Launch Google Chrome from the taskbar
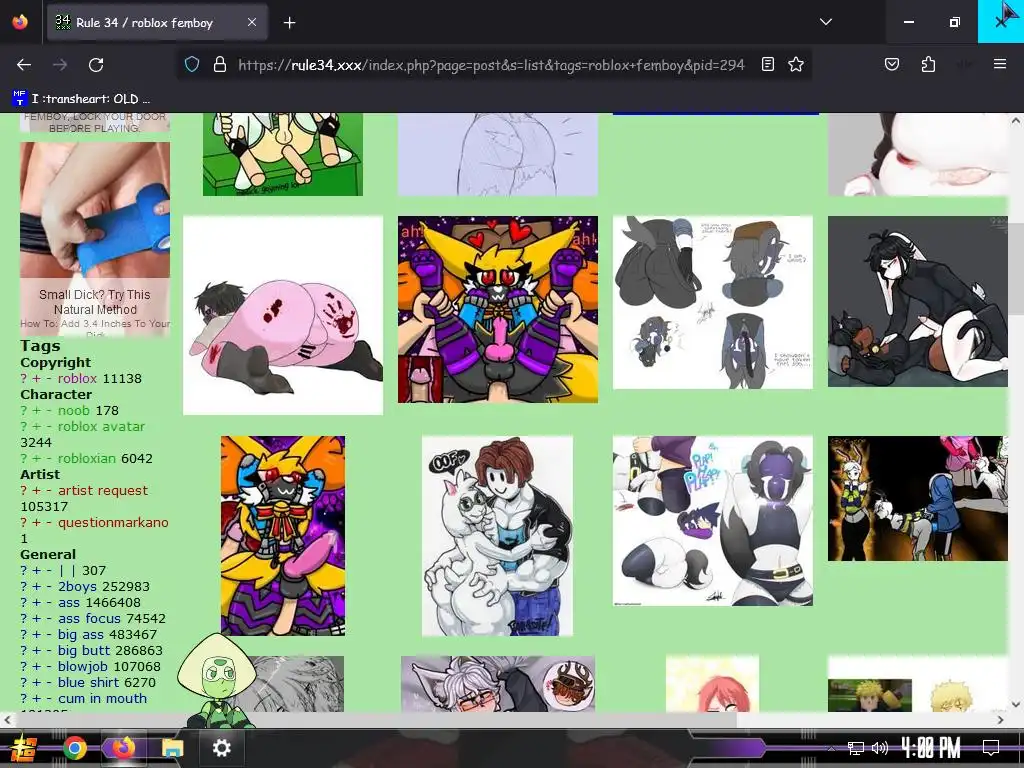 (74, 748)
